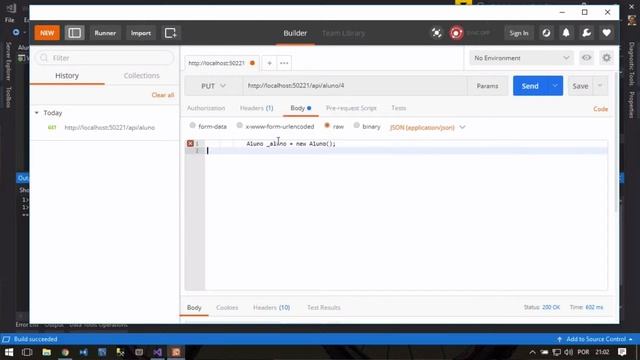640x360 pixels.
Task: Click the Status 200 OK text
Action: (542, 307)
